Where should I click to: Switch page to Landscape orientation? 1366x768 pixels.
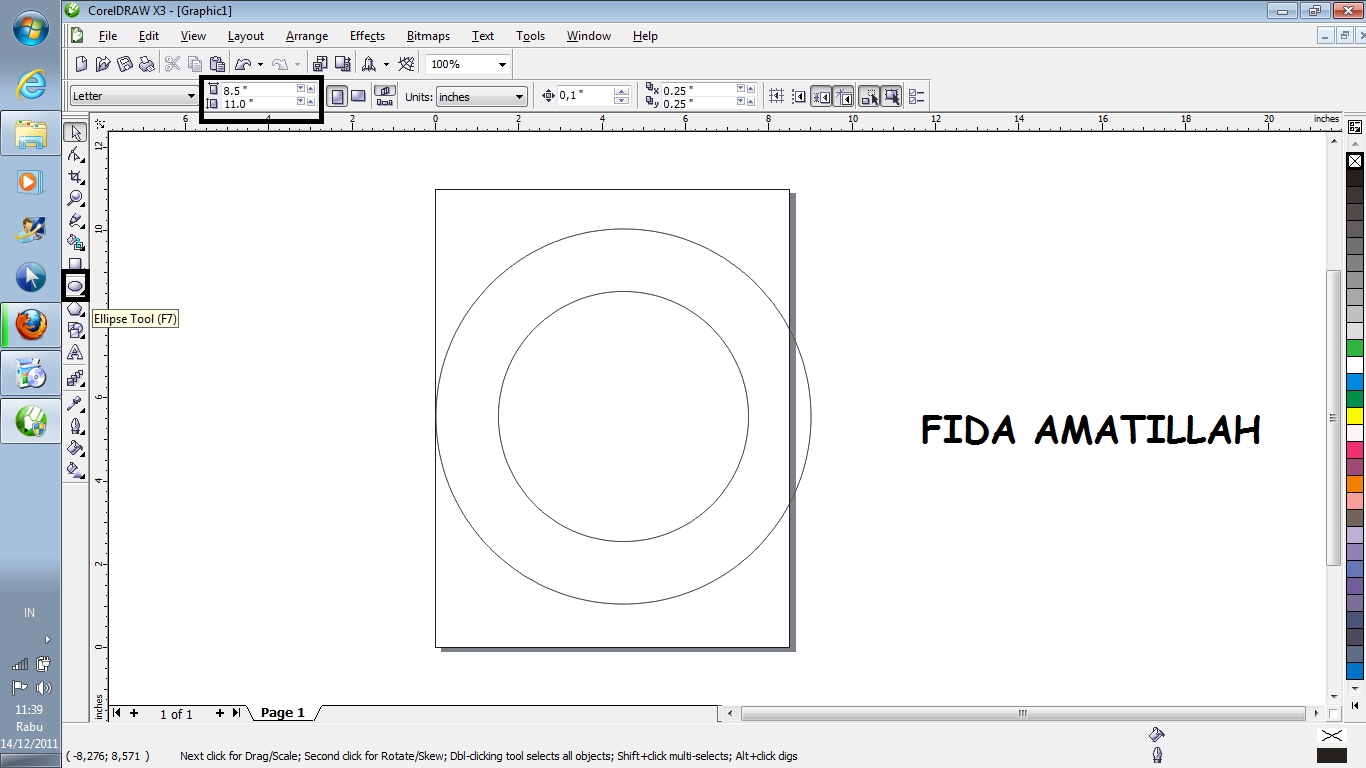[358, 96]
